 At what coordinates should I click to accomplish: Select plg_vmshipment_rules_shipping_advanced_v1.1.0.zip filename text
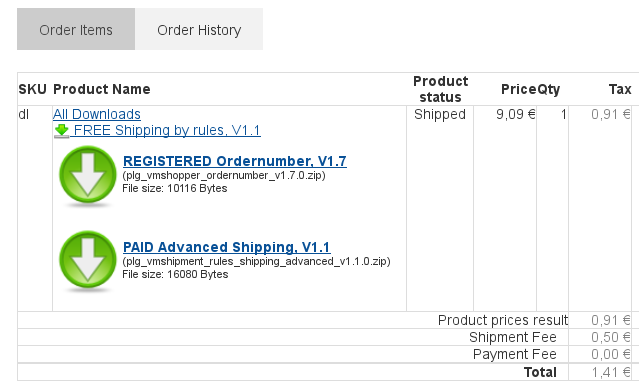pyautogui.click(x=256, y=262)
